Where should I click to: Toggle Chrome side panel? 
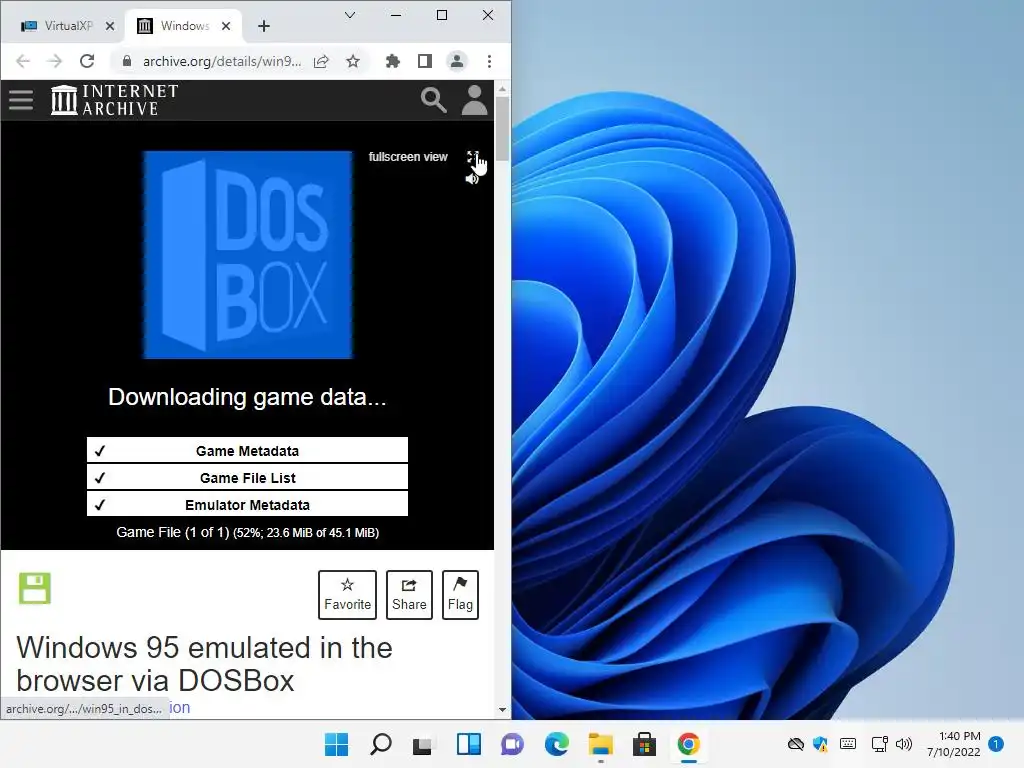point(424,61)
